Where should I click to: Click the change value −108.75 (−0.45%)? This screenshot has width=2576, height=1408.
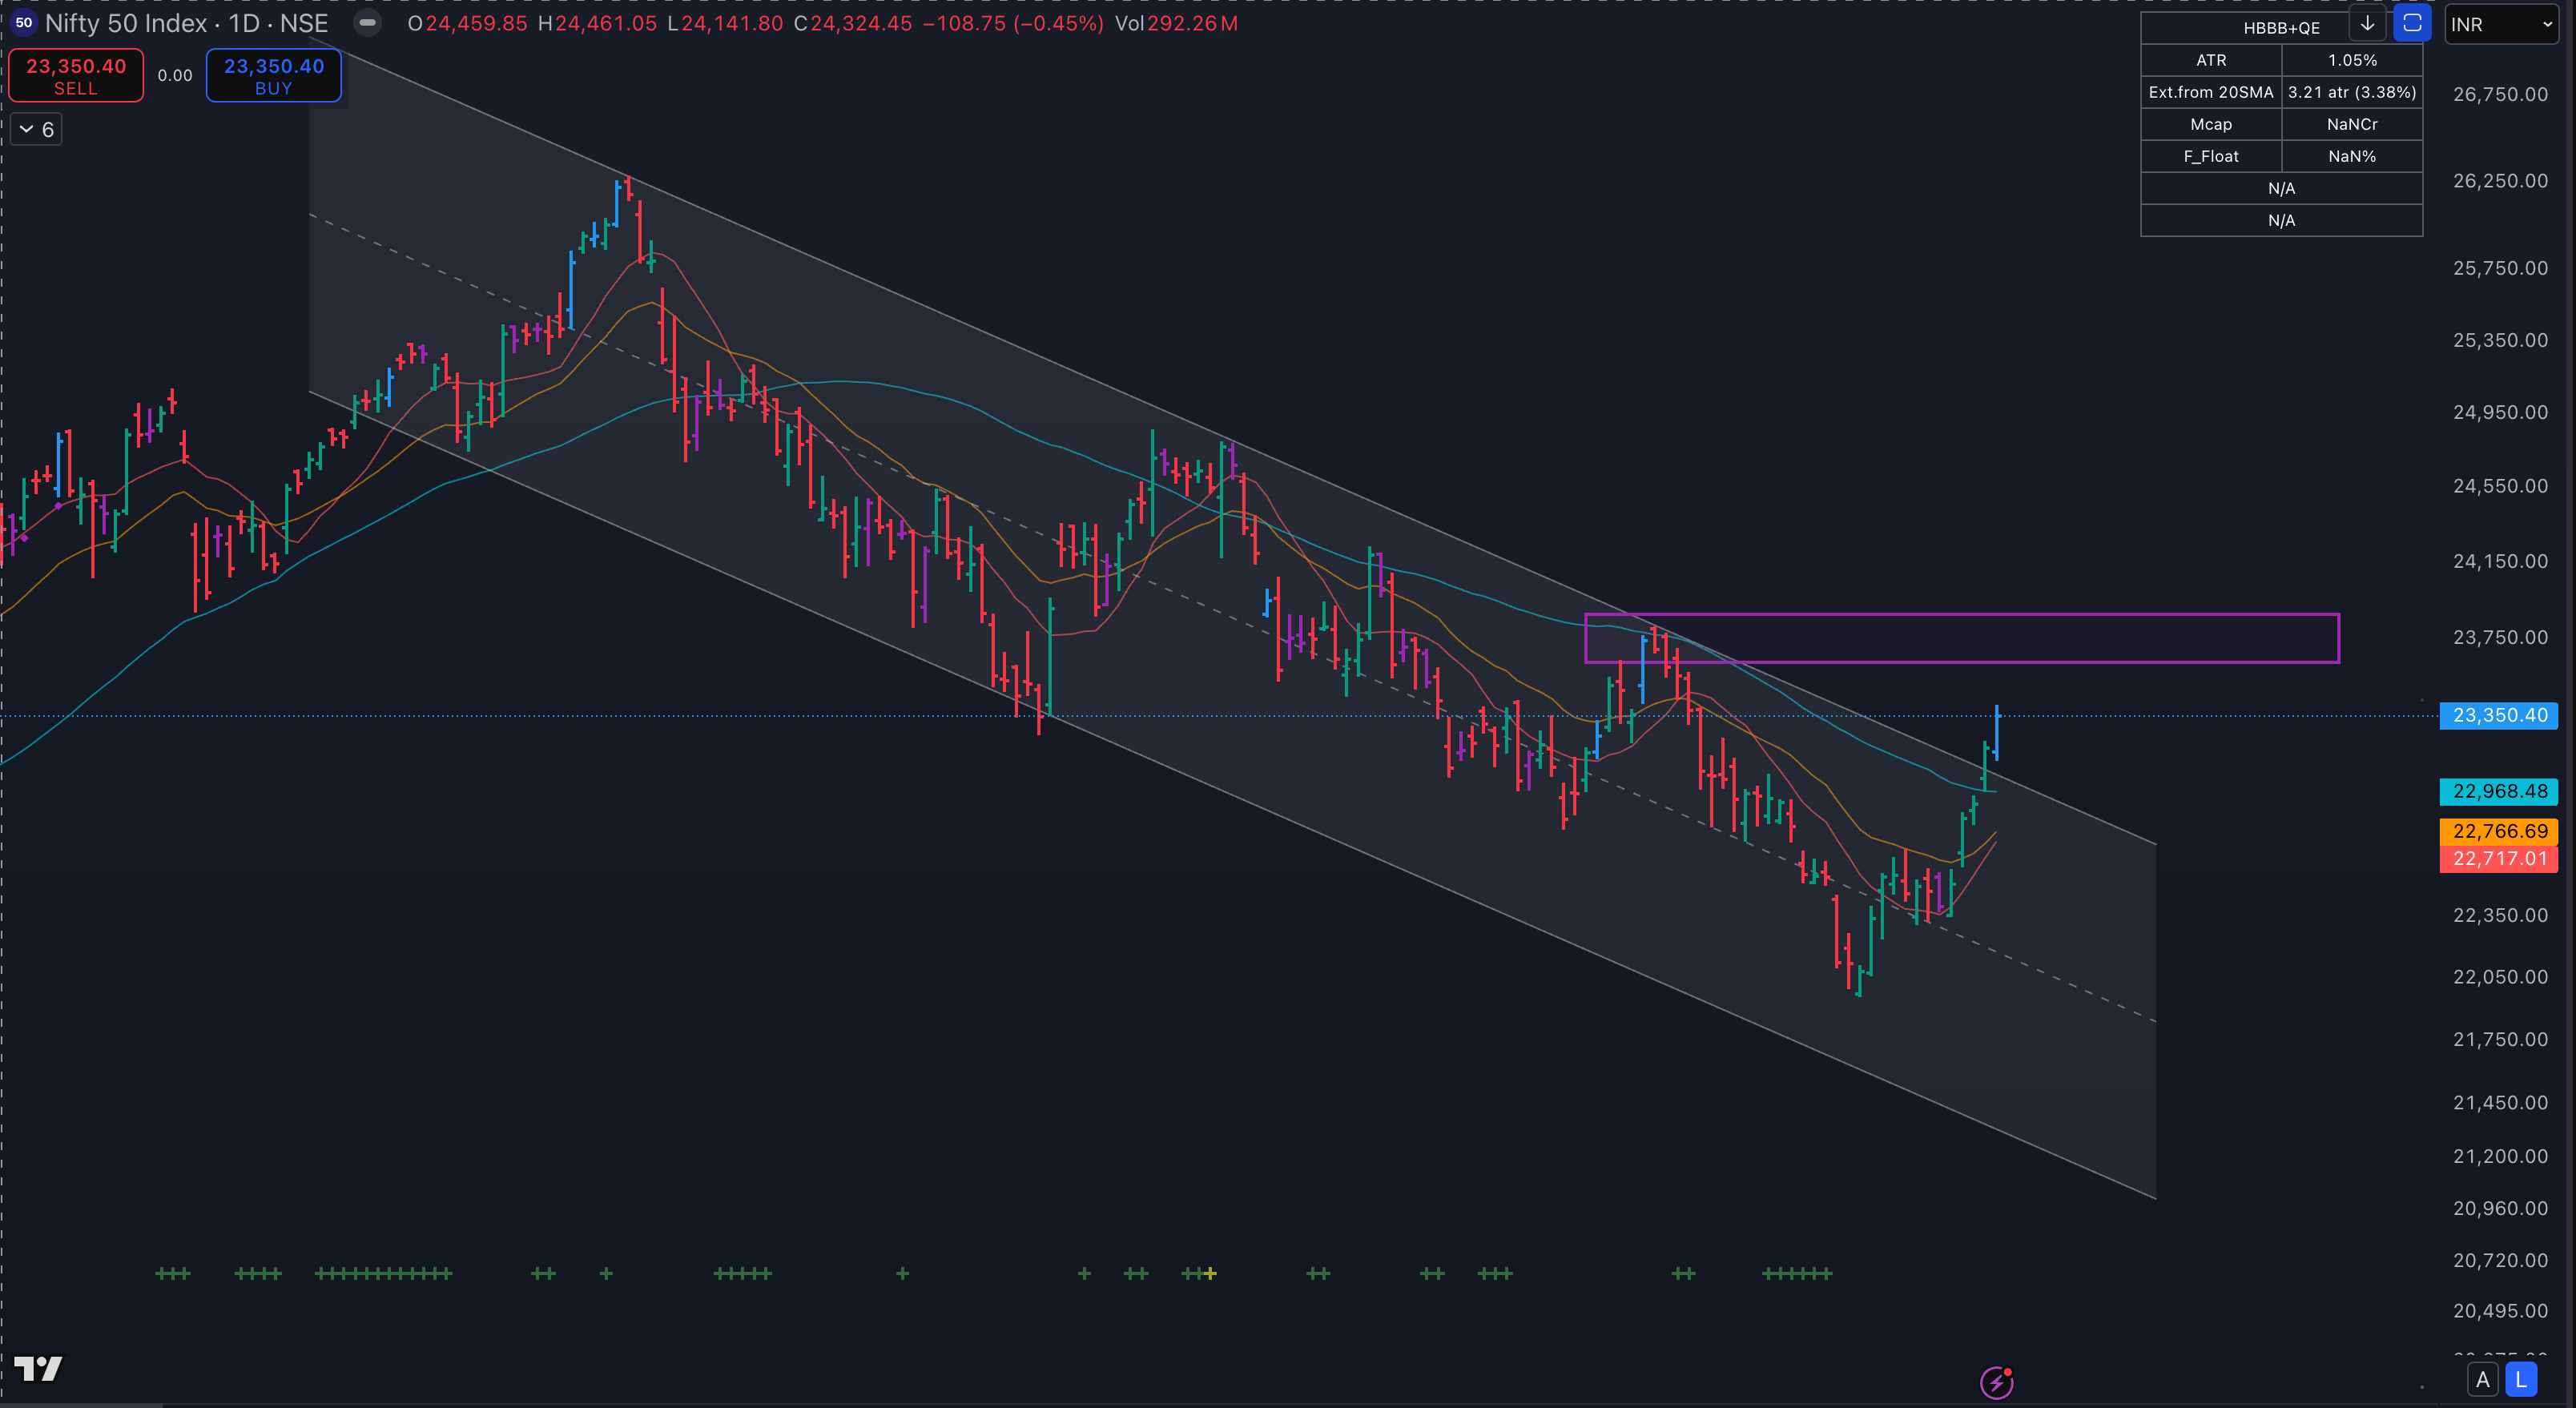pos(1013,23)
